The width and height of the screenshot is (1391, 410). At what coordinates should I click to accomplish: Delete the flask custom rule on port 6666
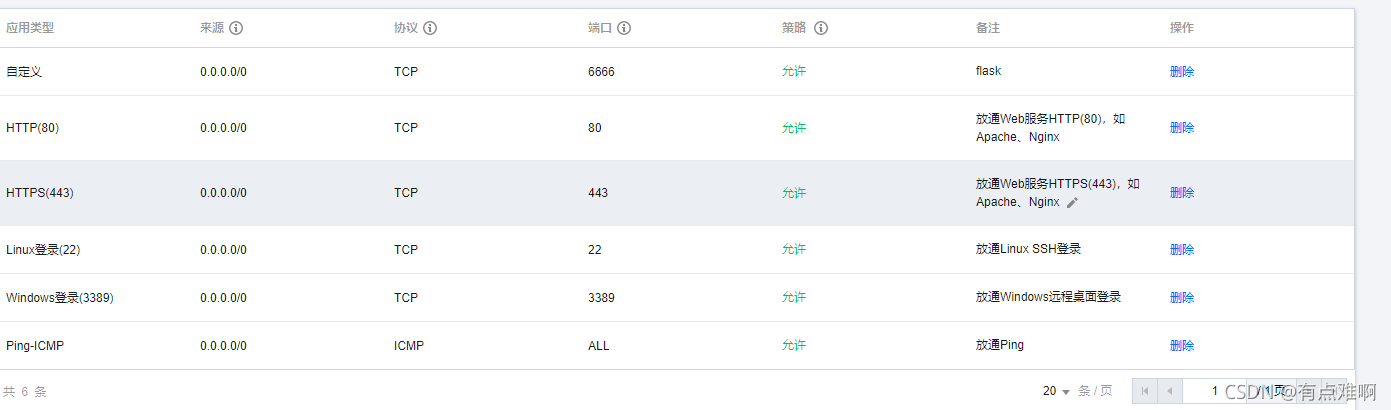pyautogui.click(x=1181, y=72)
